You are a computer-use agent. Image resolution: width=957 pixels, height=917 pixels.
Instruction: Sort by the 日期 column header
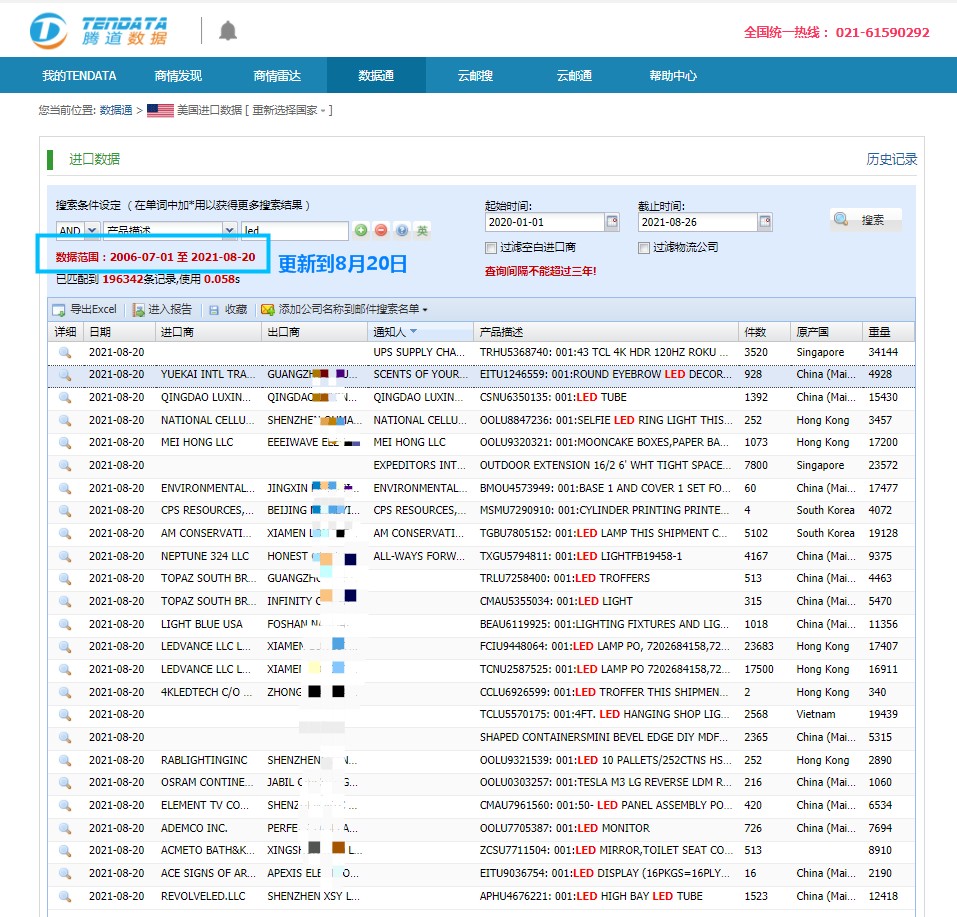pos(120,332)
